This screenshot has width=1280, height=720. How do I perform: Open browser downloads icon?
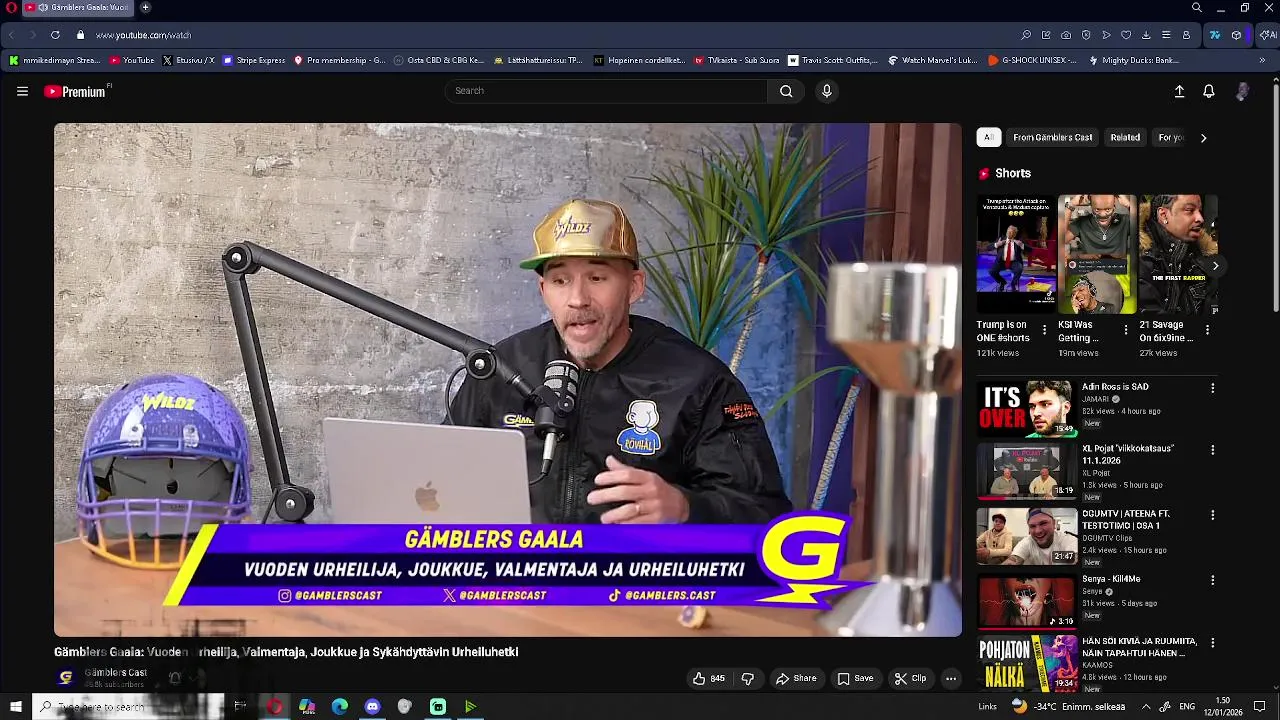1146,35
